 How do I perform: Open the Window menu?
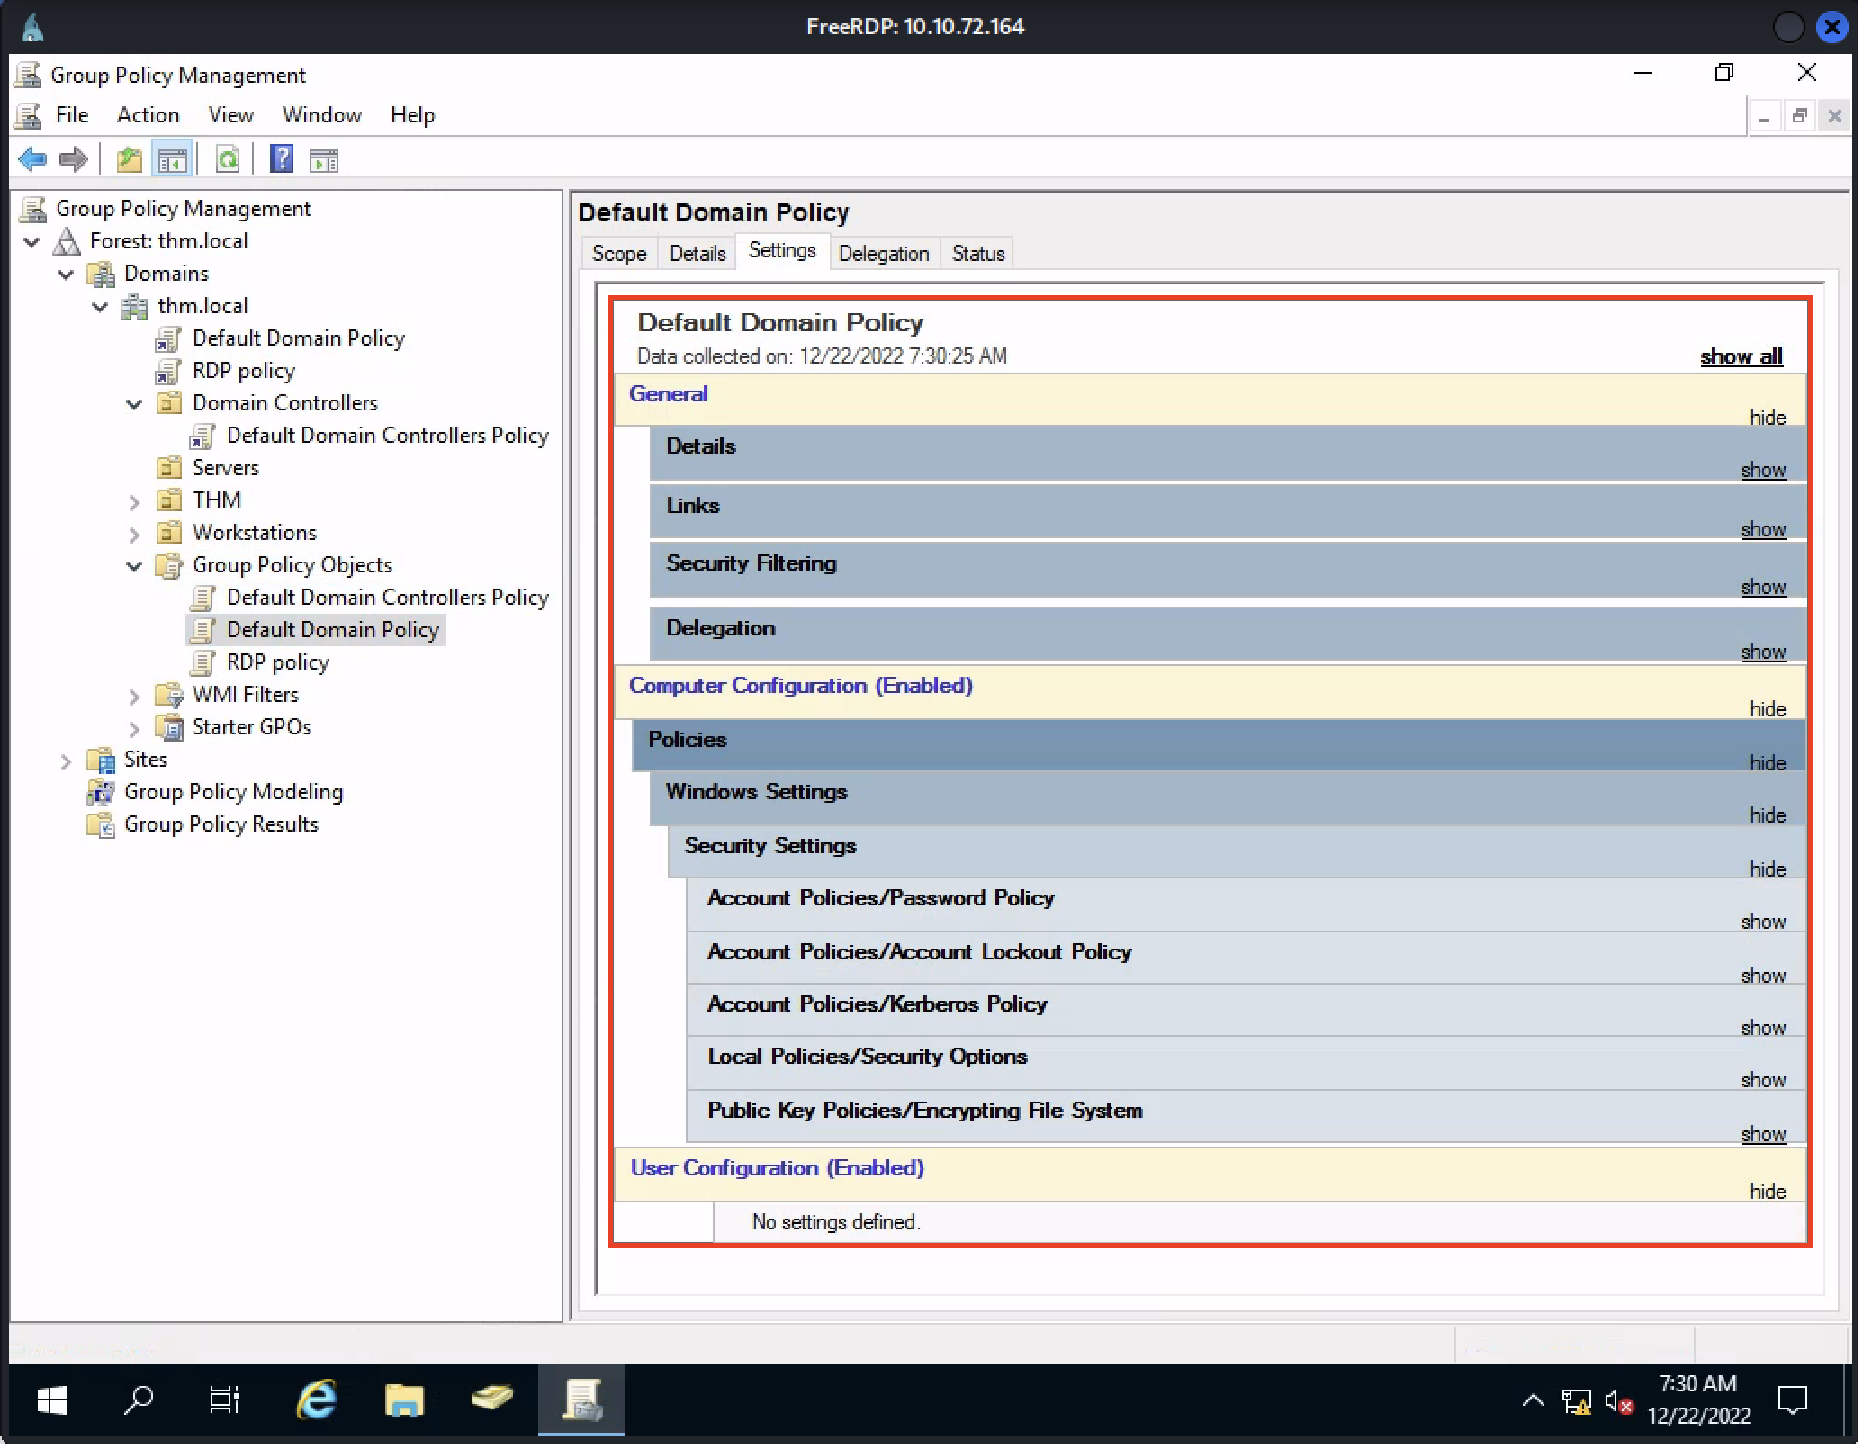[x=322, y=115]
